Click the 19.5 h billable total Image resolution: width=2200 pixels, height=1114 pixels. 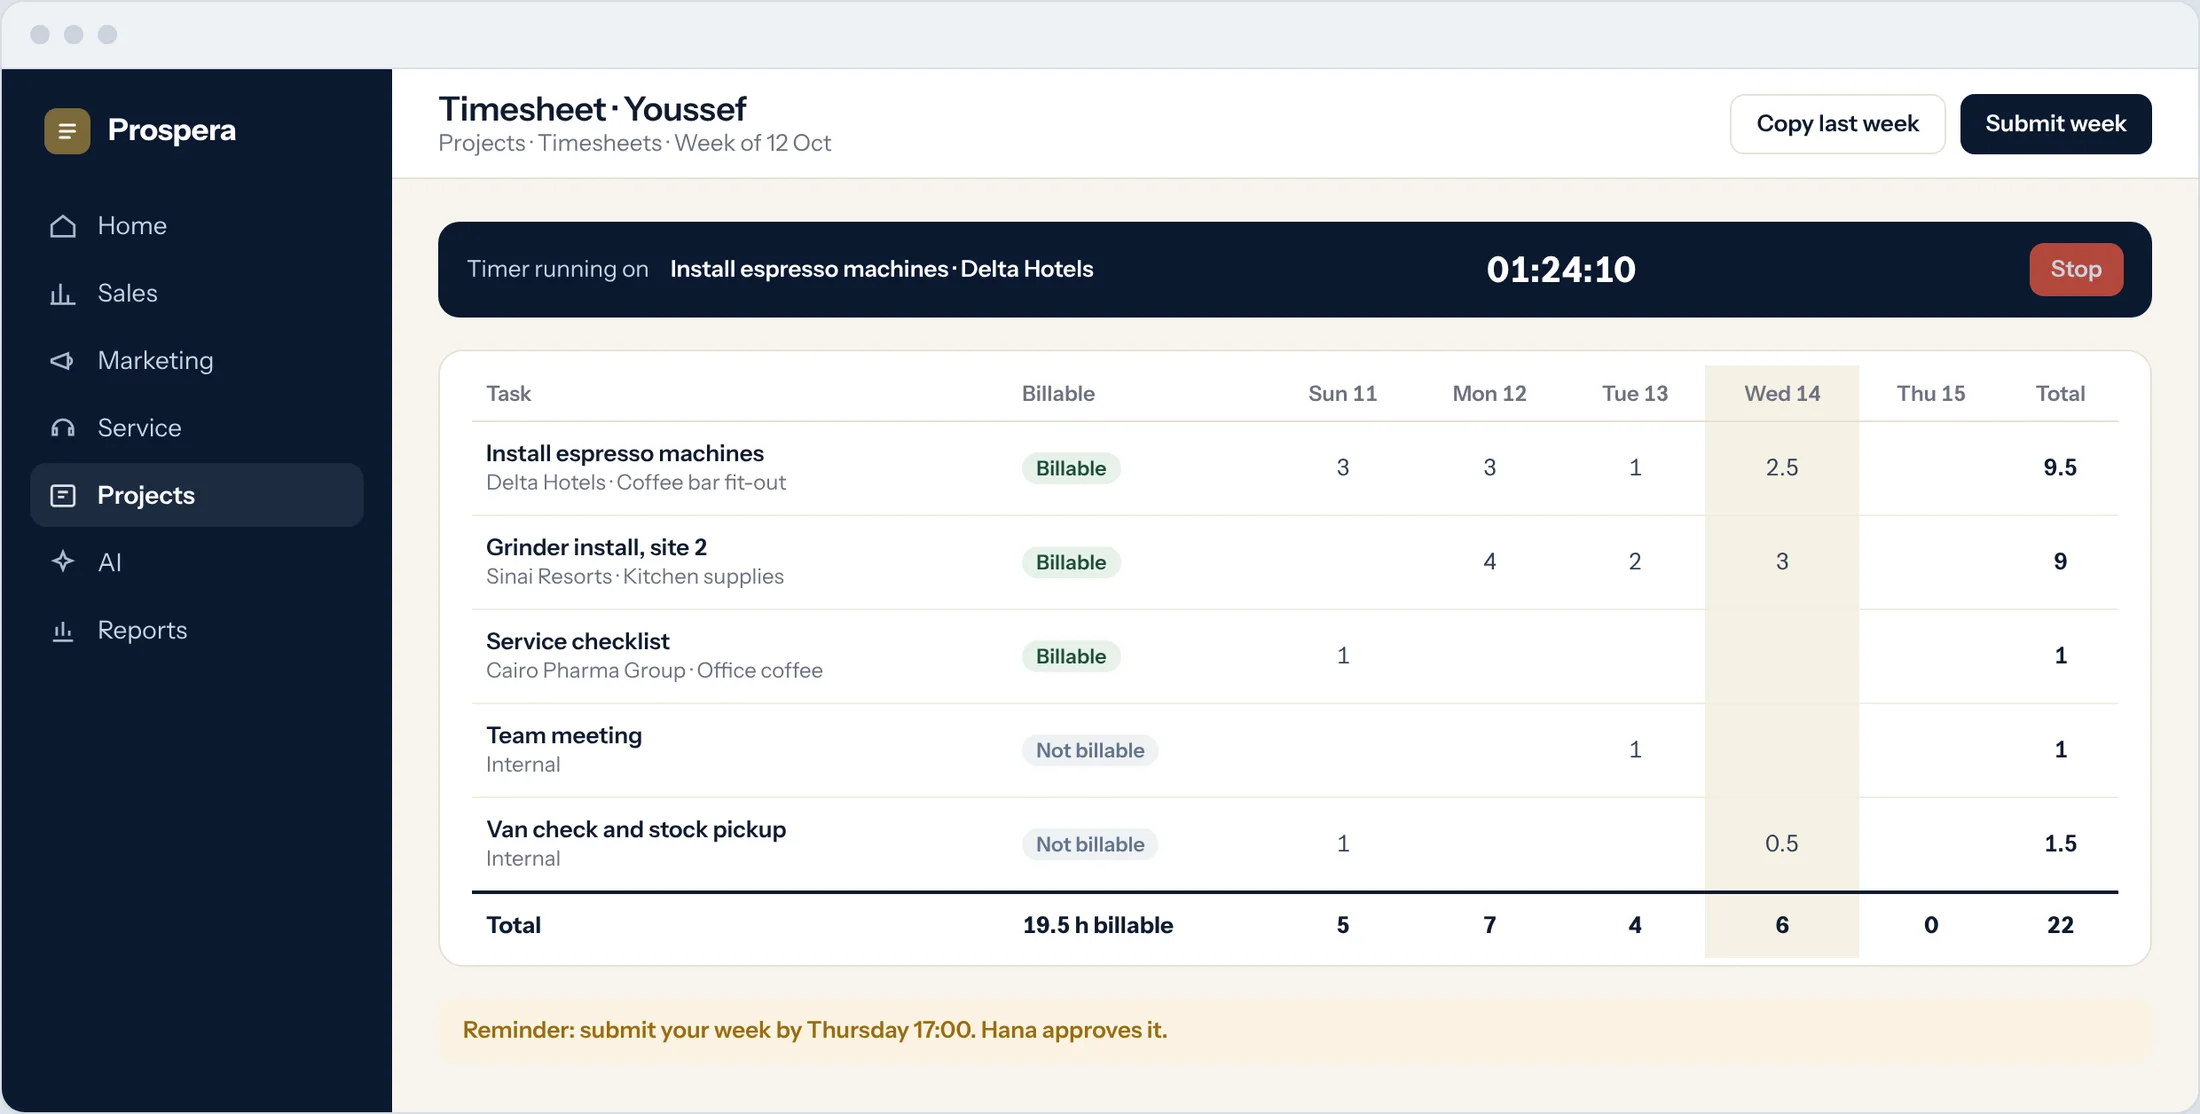(x=1098, y=925)
